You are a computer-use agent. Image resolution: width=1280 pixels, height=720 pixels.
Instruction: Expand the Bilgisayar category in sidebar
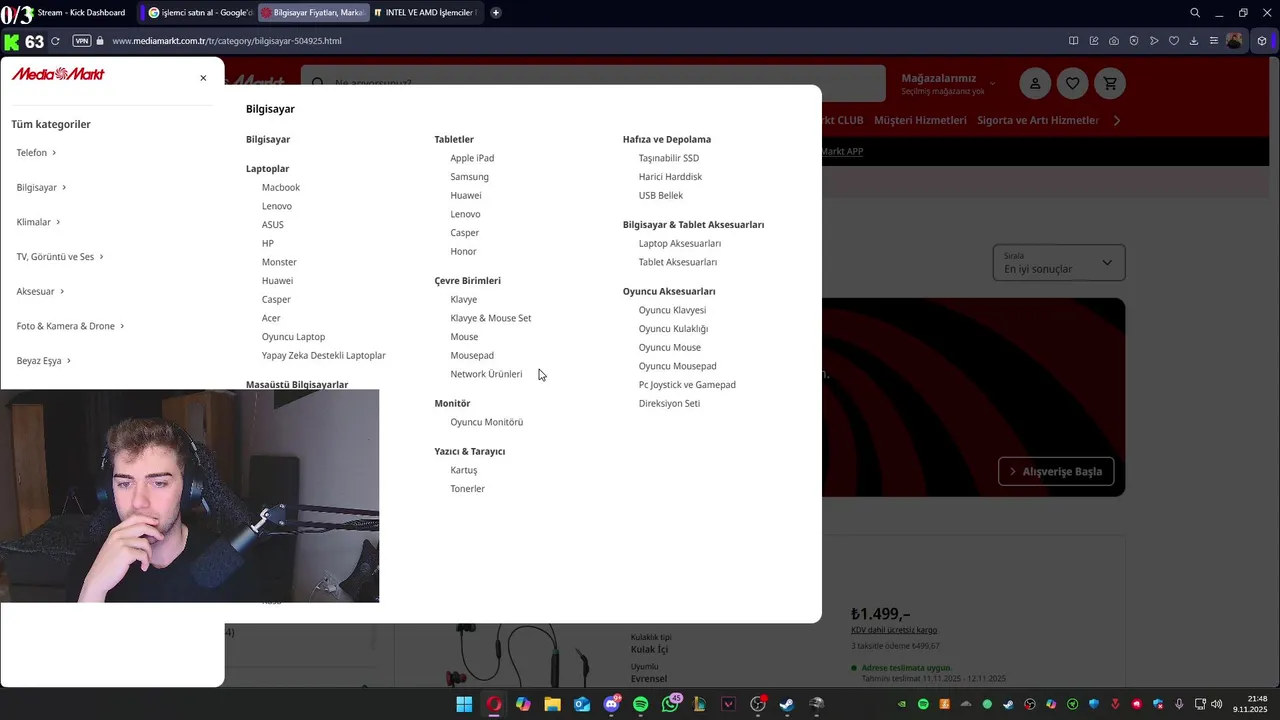tap(41, 188)
